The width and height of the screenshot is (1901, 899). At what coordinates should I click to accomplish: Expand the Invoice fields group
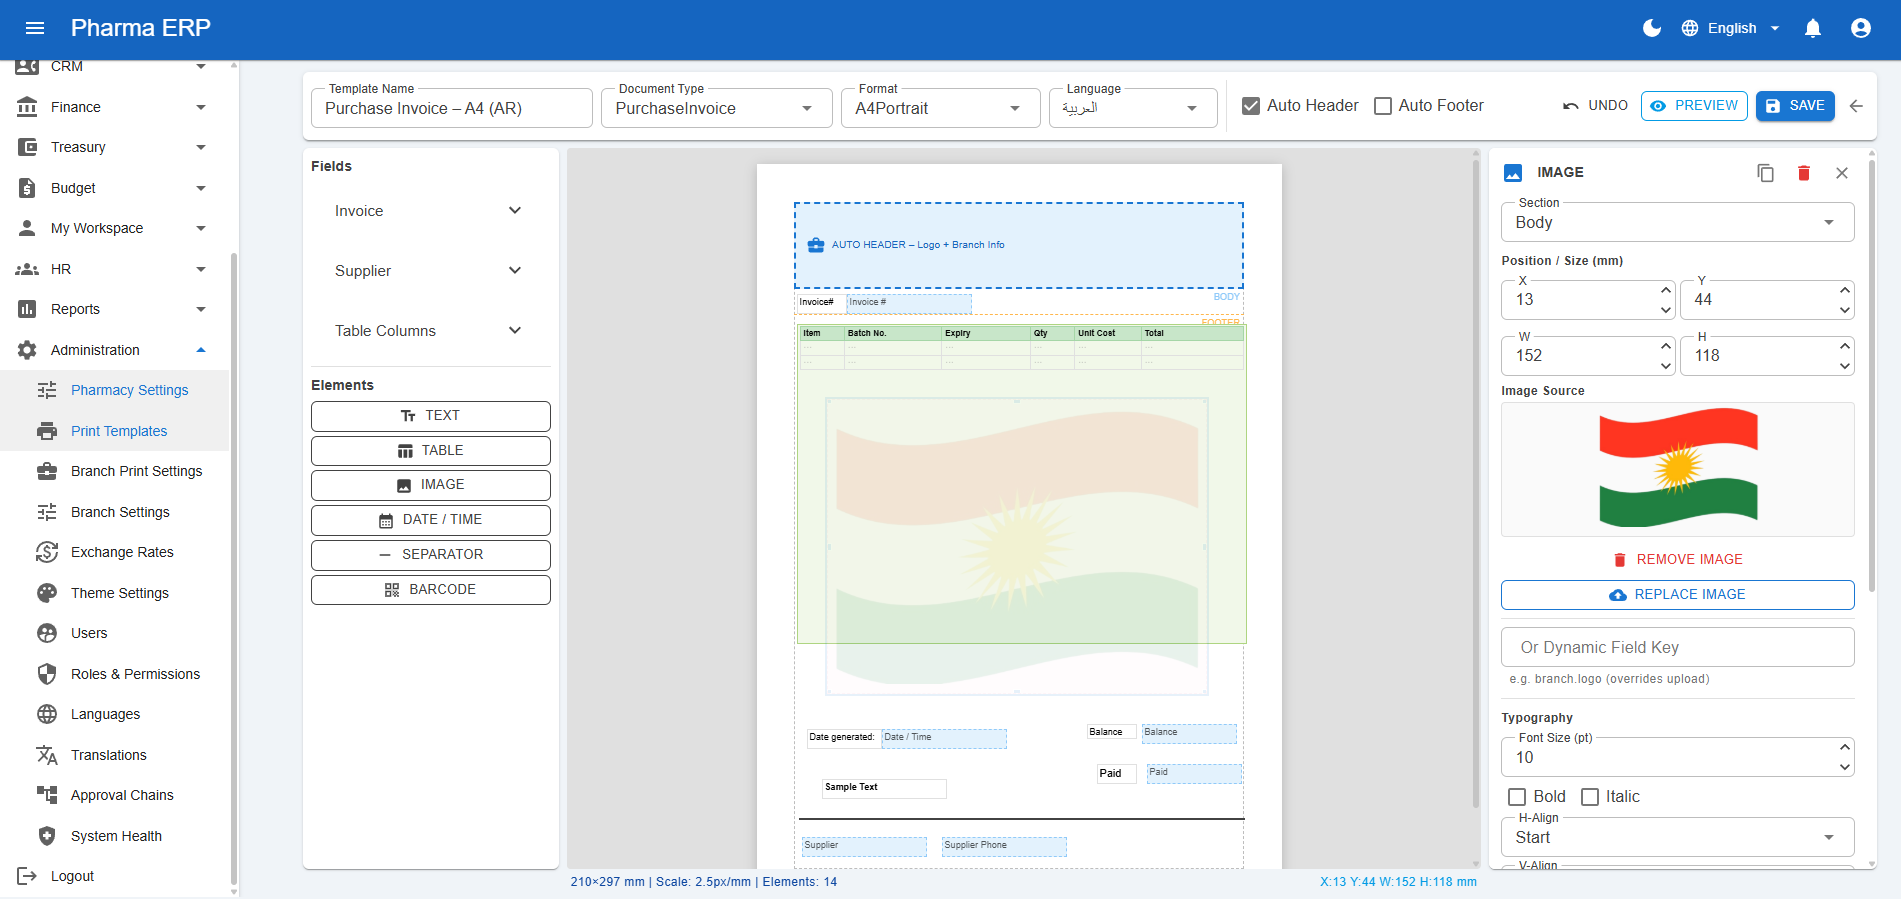(x=430, y=211)
